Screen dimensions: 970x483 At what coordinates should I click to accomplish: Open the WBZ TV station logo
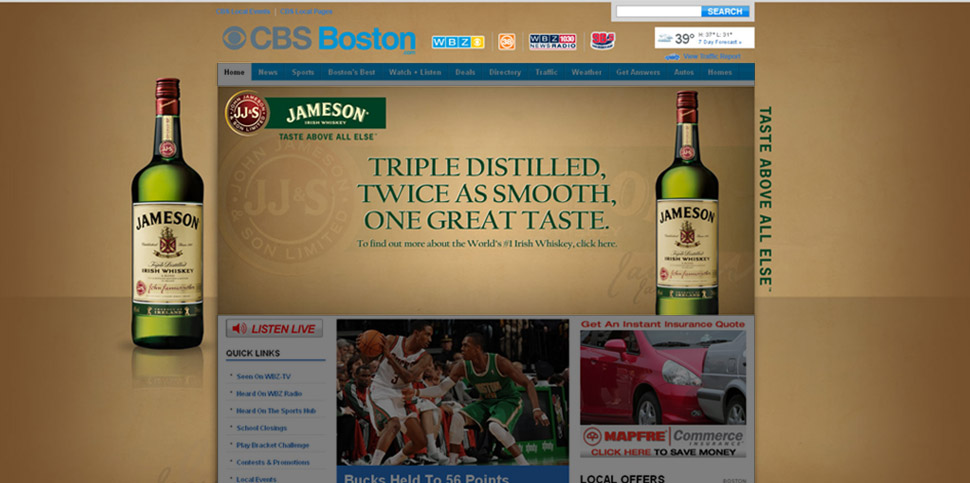coord(458,42)
